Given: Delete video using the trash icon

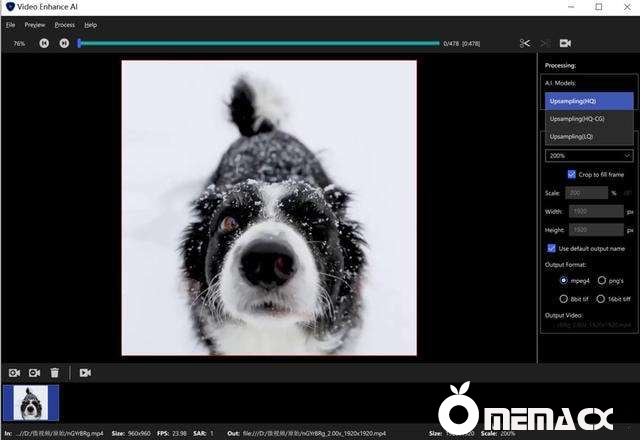Looking at the screenshot, I should (x=55, y=372).
